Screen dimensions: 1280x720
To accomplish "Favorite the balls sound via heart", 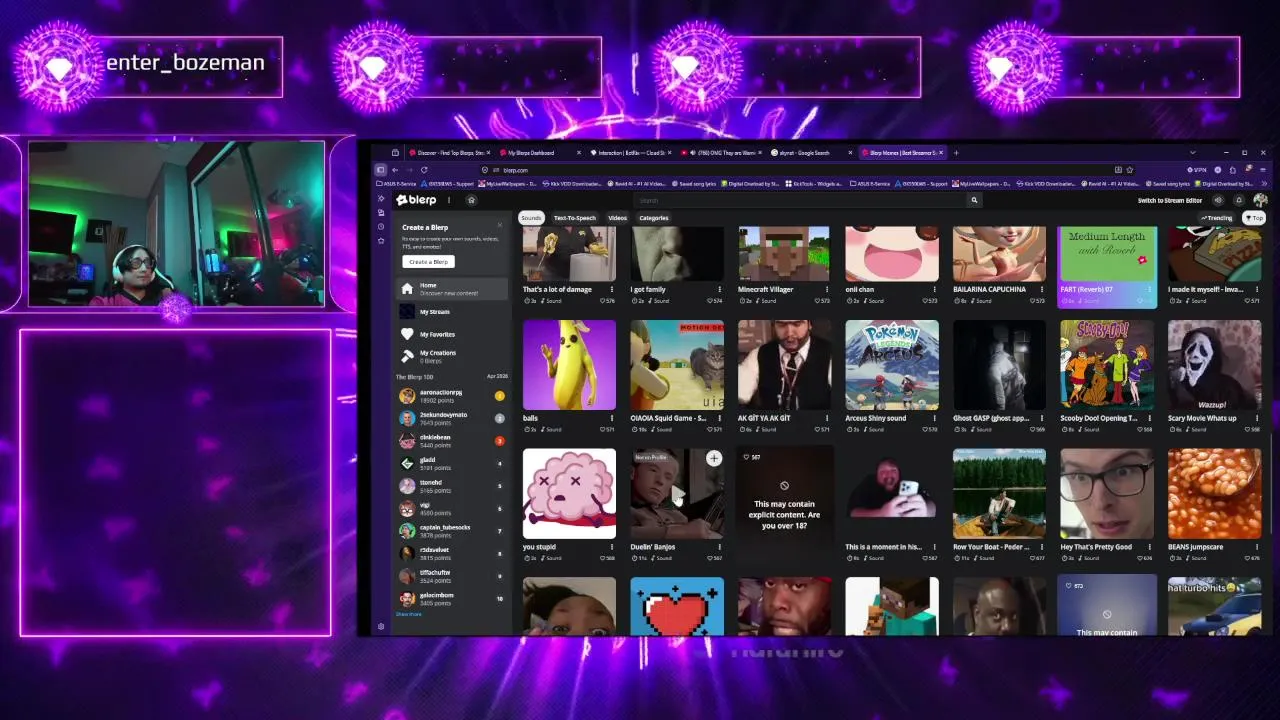I will pyautogui.click(x=602, y=429).
